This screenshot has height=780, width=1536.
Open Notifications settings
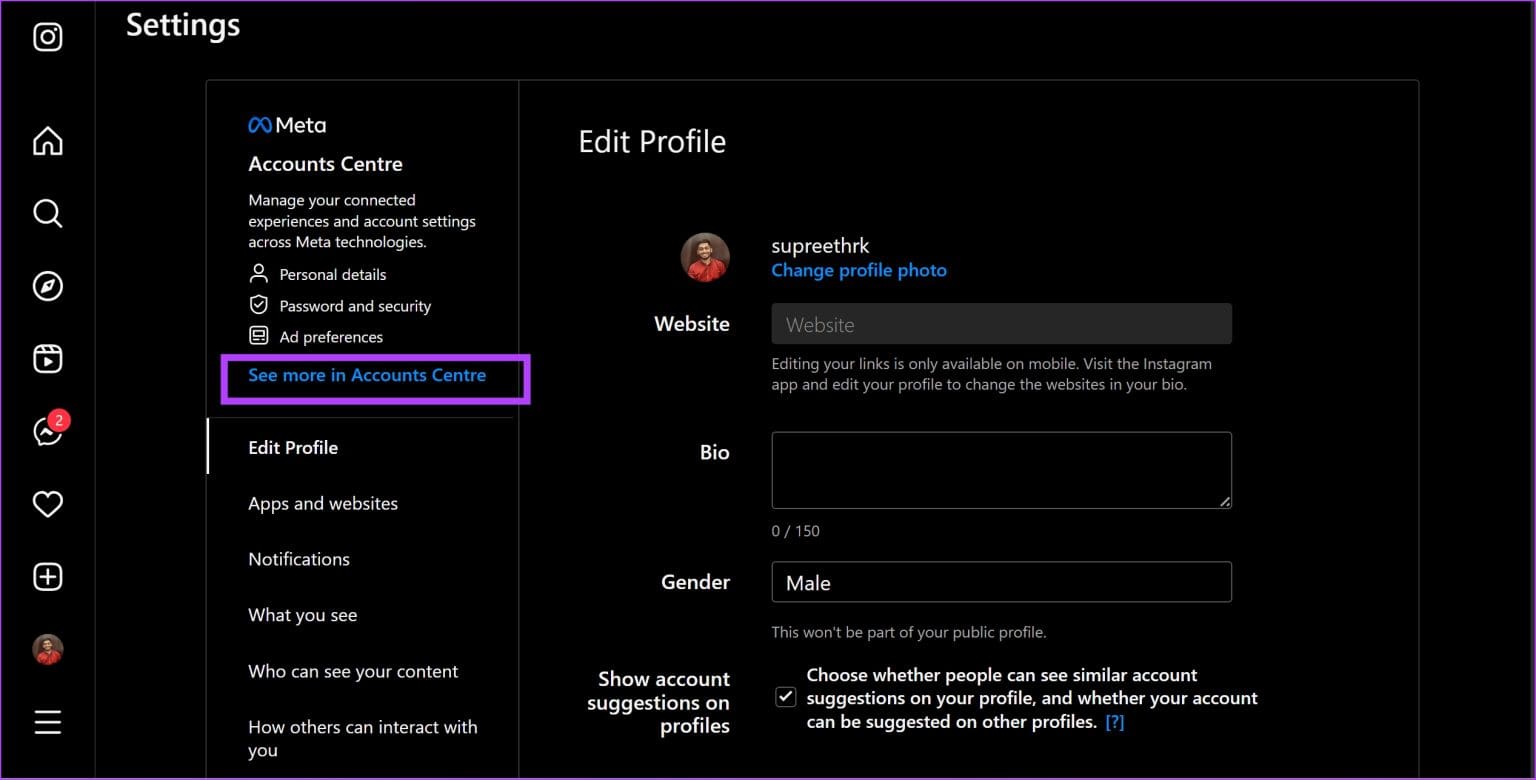298,558
